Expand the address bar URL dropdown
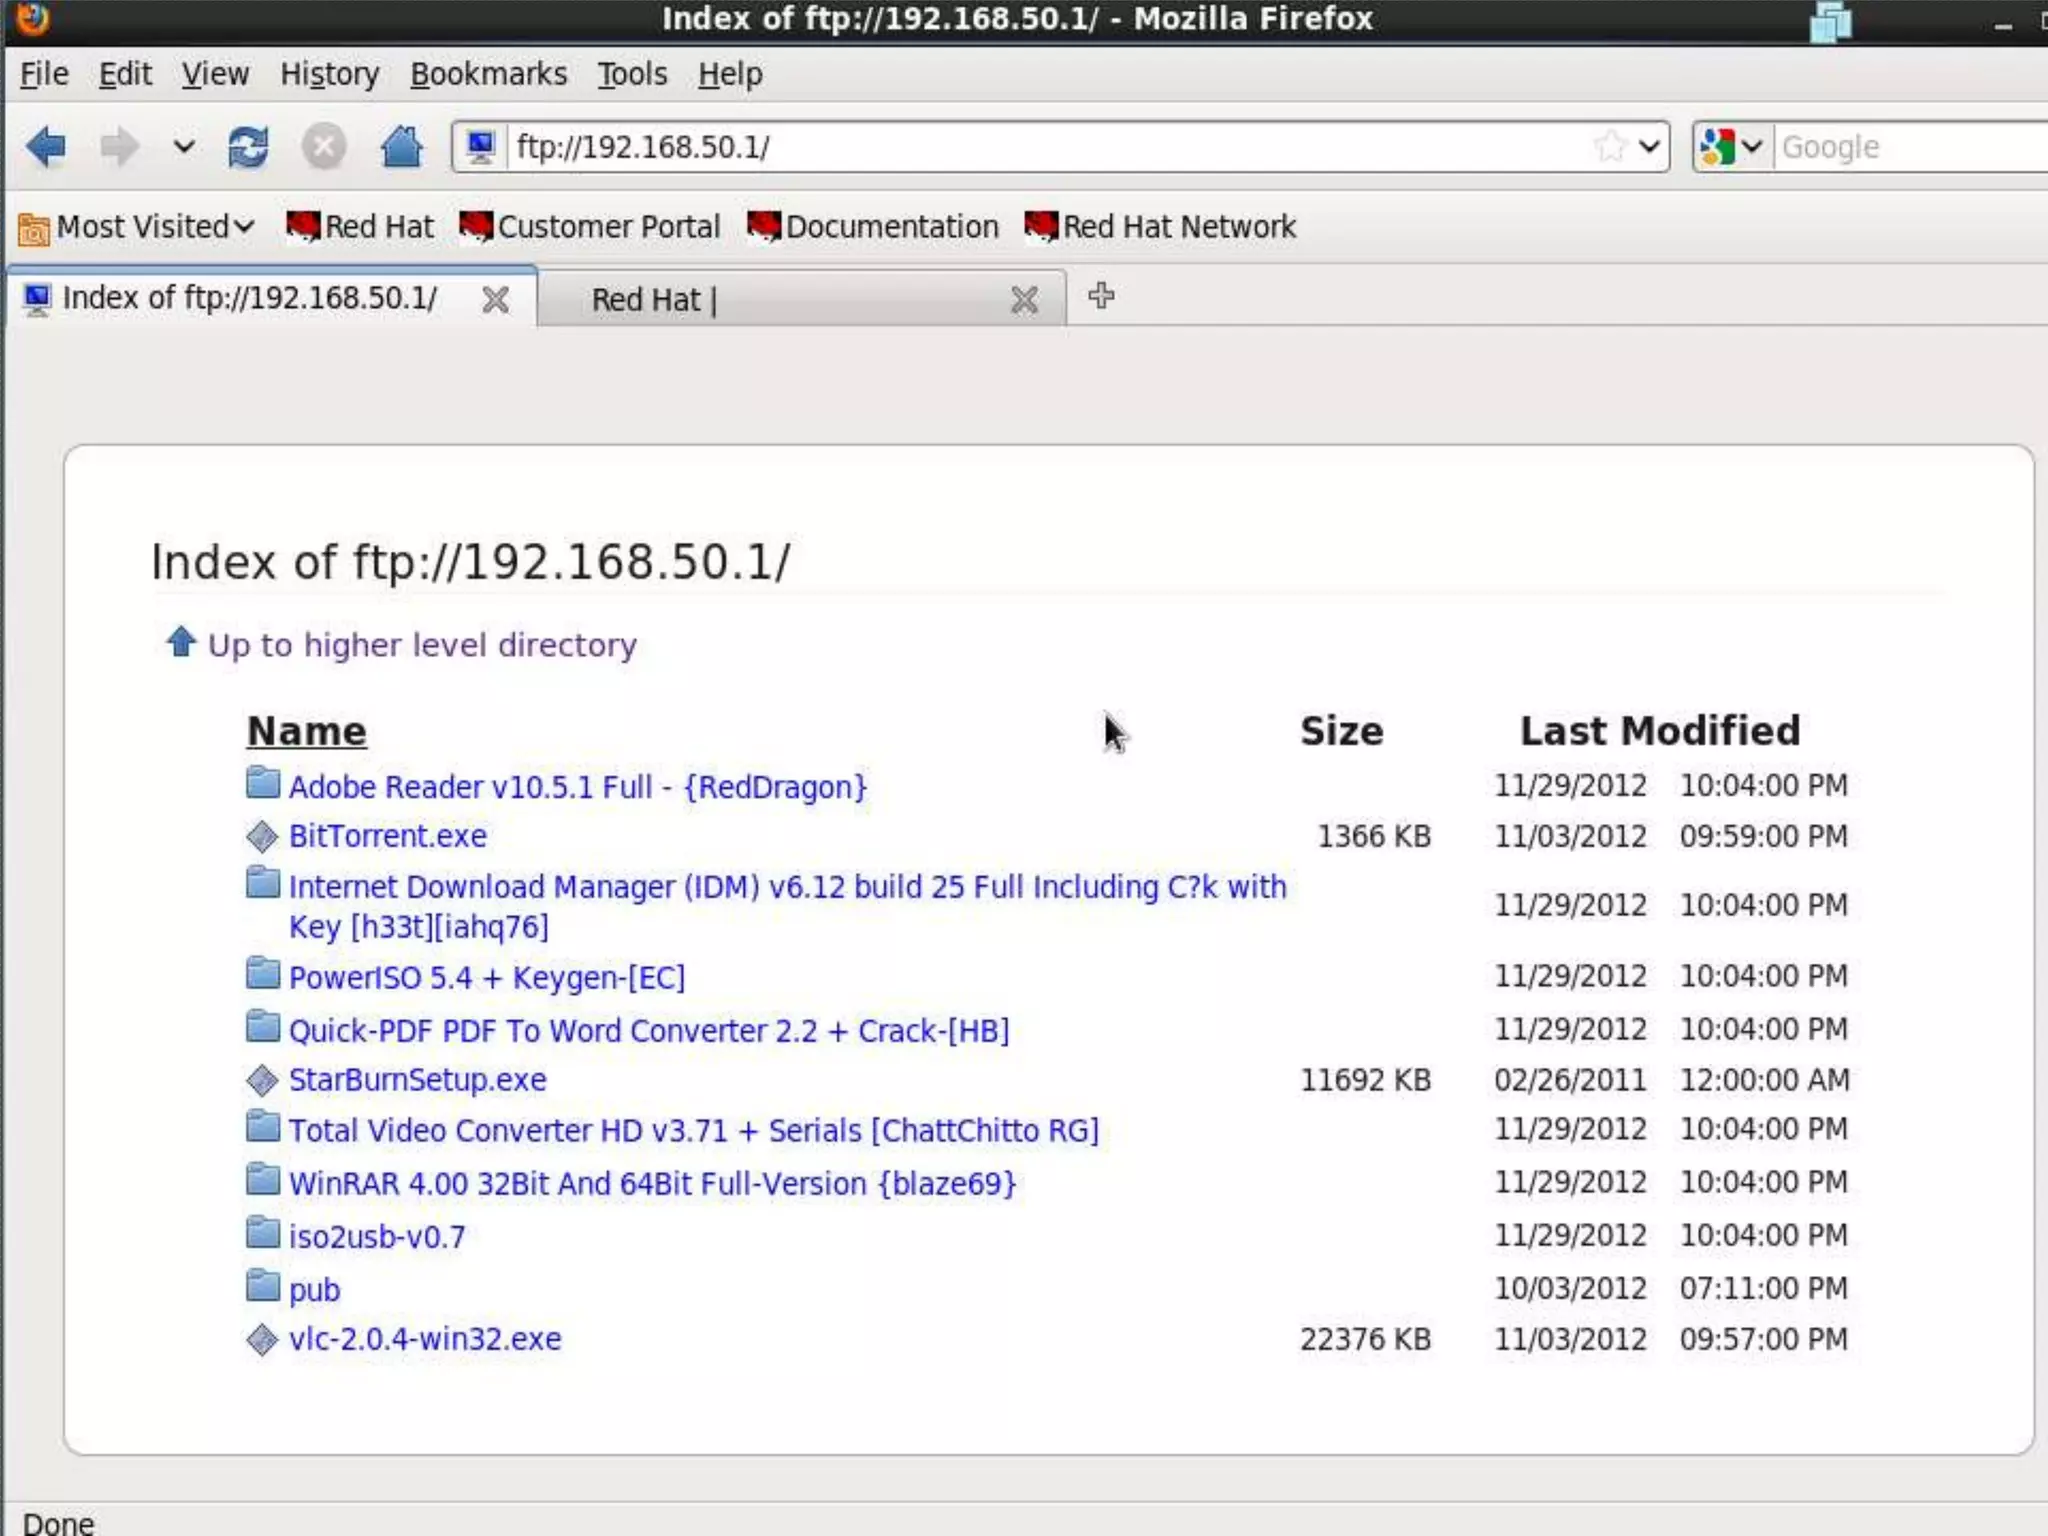2048x1536 pixels. [1650, 147]
